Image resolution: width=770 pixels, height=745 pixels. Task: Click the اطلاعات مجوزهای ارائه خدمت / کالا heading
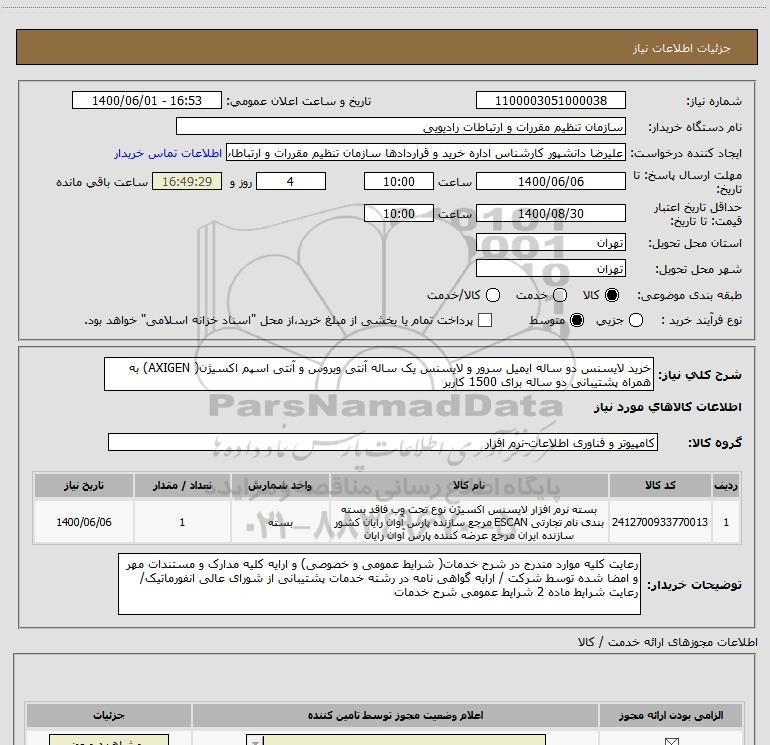click(667, 642)
